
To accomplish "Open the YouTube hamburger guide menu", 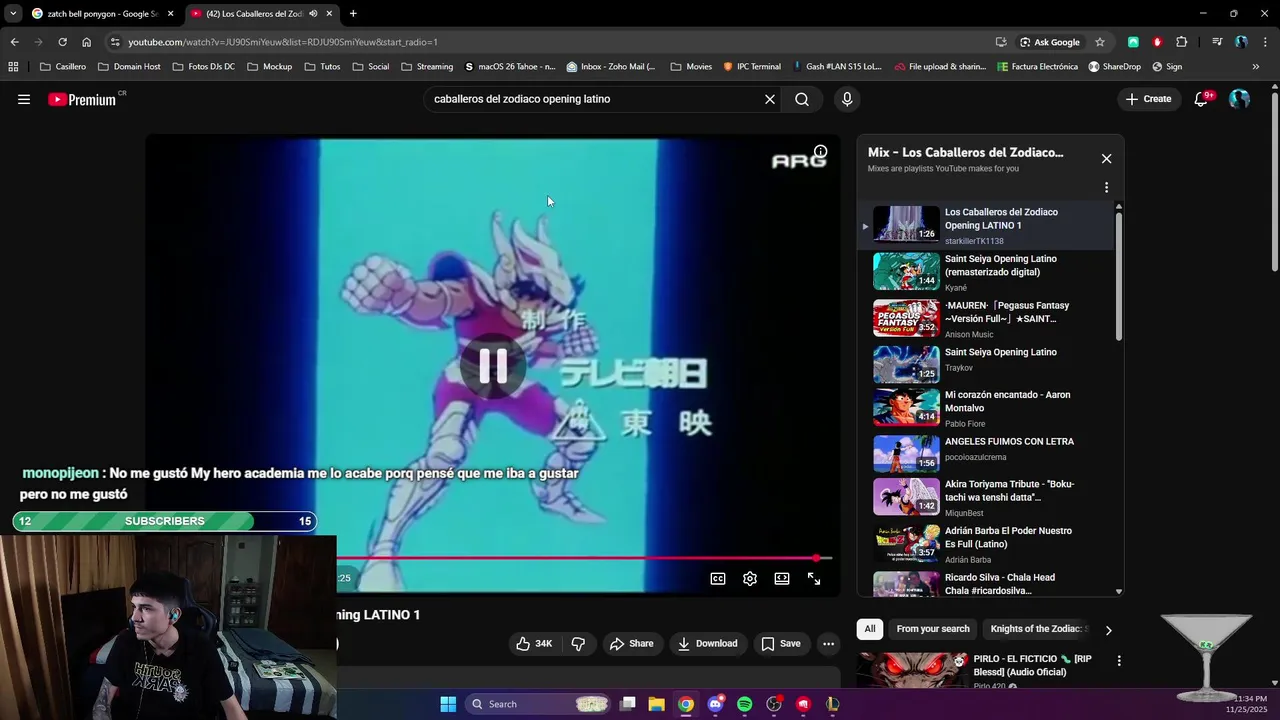I will (24, 99).
